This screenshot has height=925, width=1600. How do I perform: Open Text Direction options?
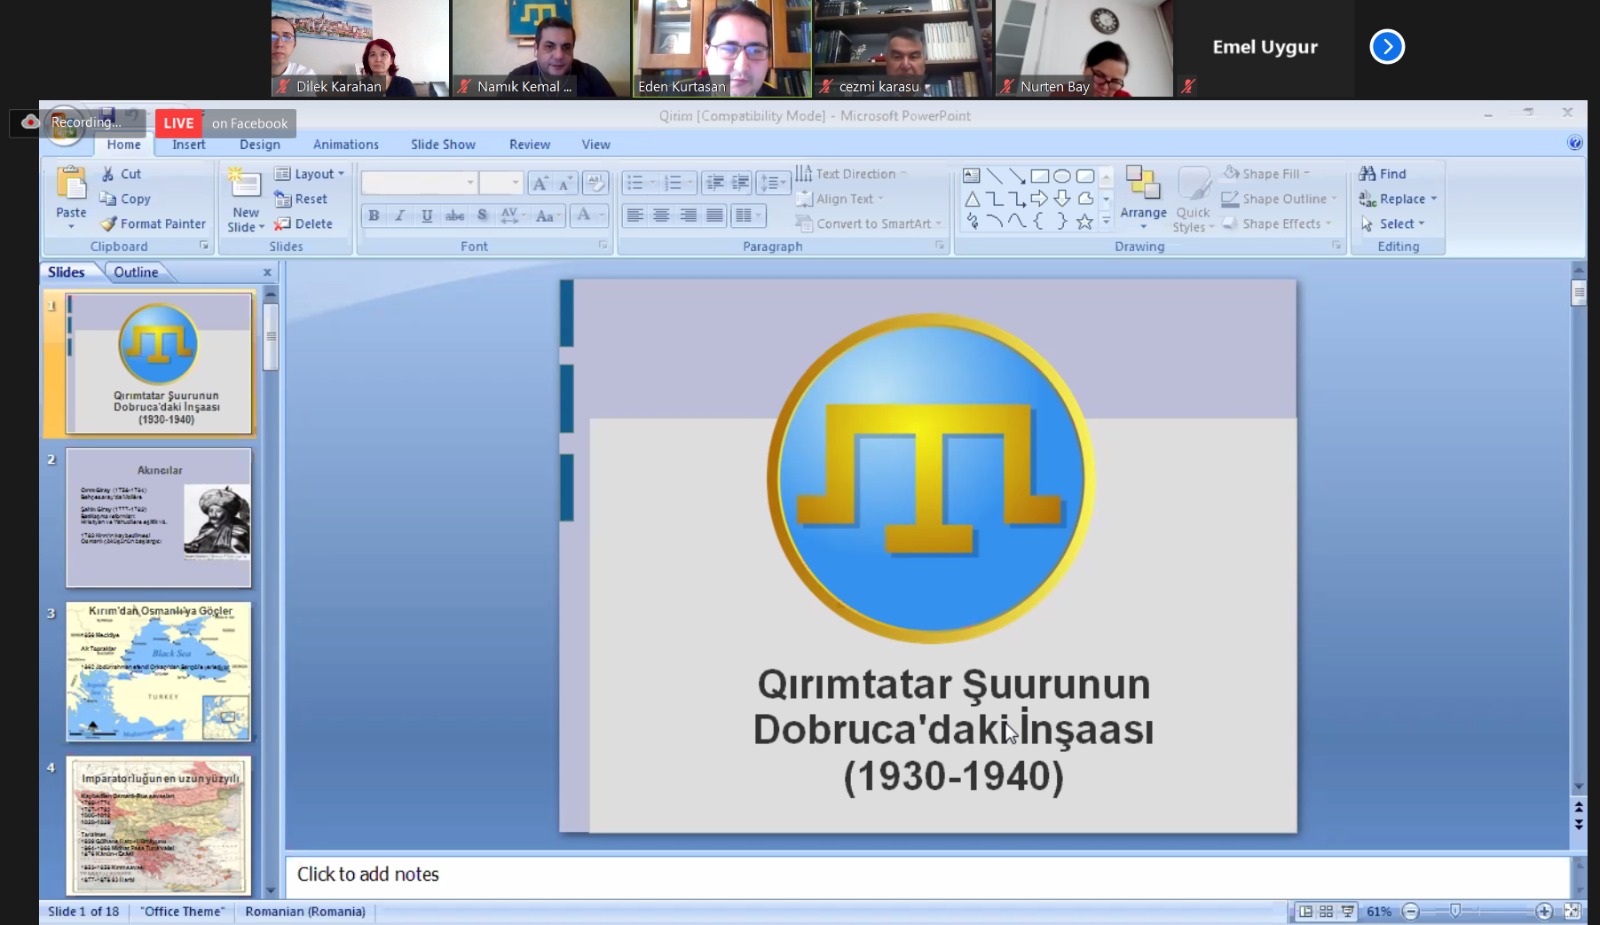pyautogui.click(x=852, y=174)
